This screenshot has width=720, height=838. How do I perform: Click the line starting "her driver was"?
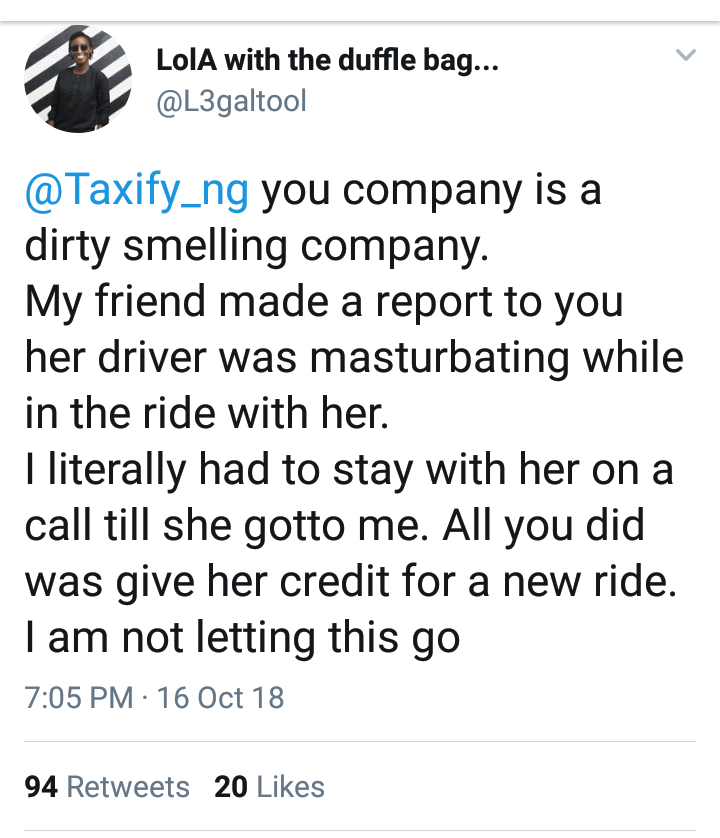[353, 358]
